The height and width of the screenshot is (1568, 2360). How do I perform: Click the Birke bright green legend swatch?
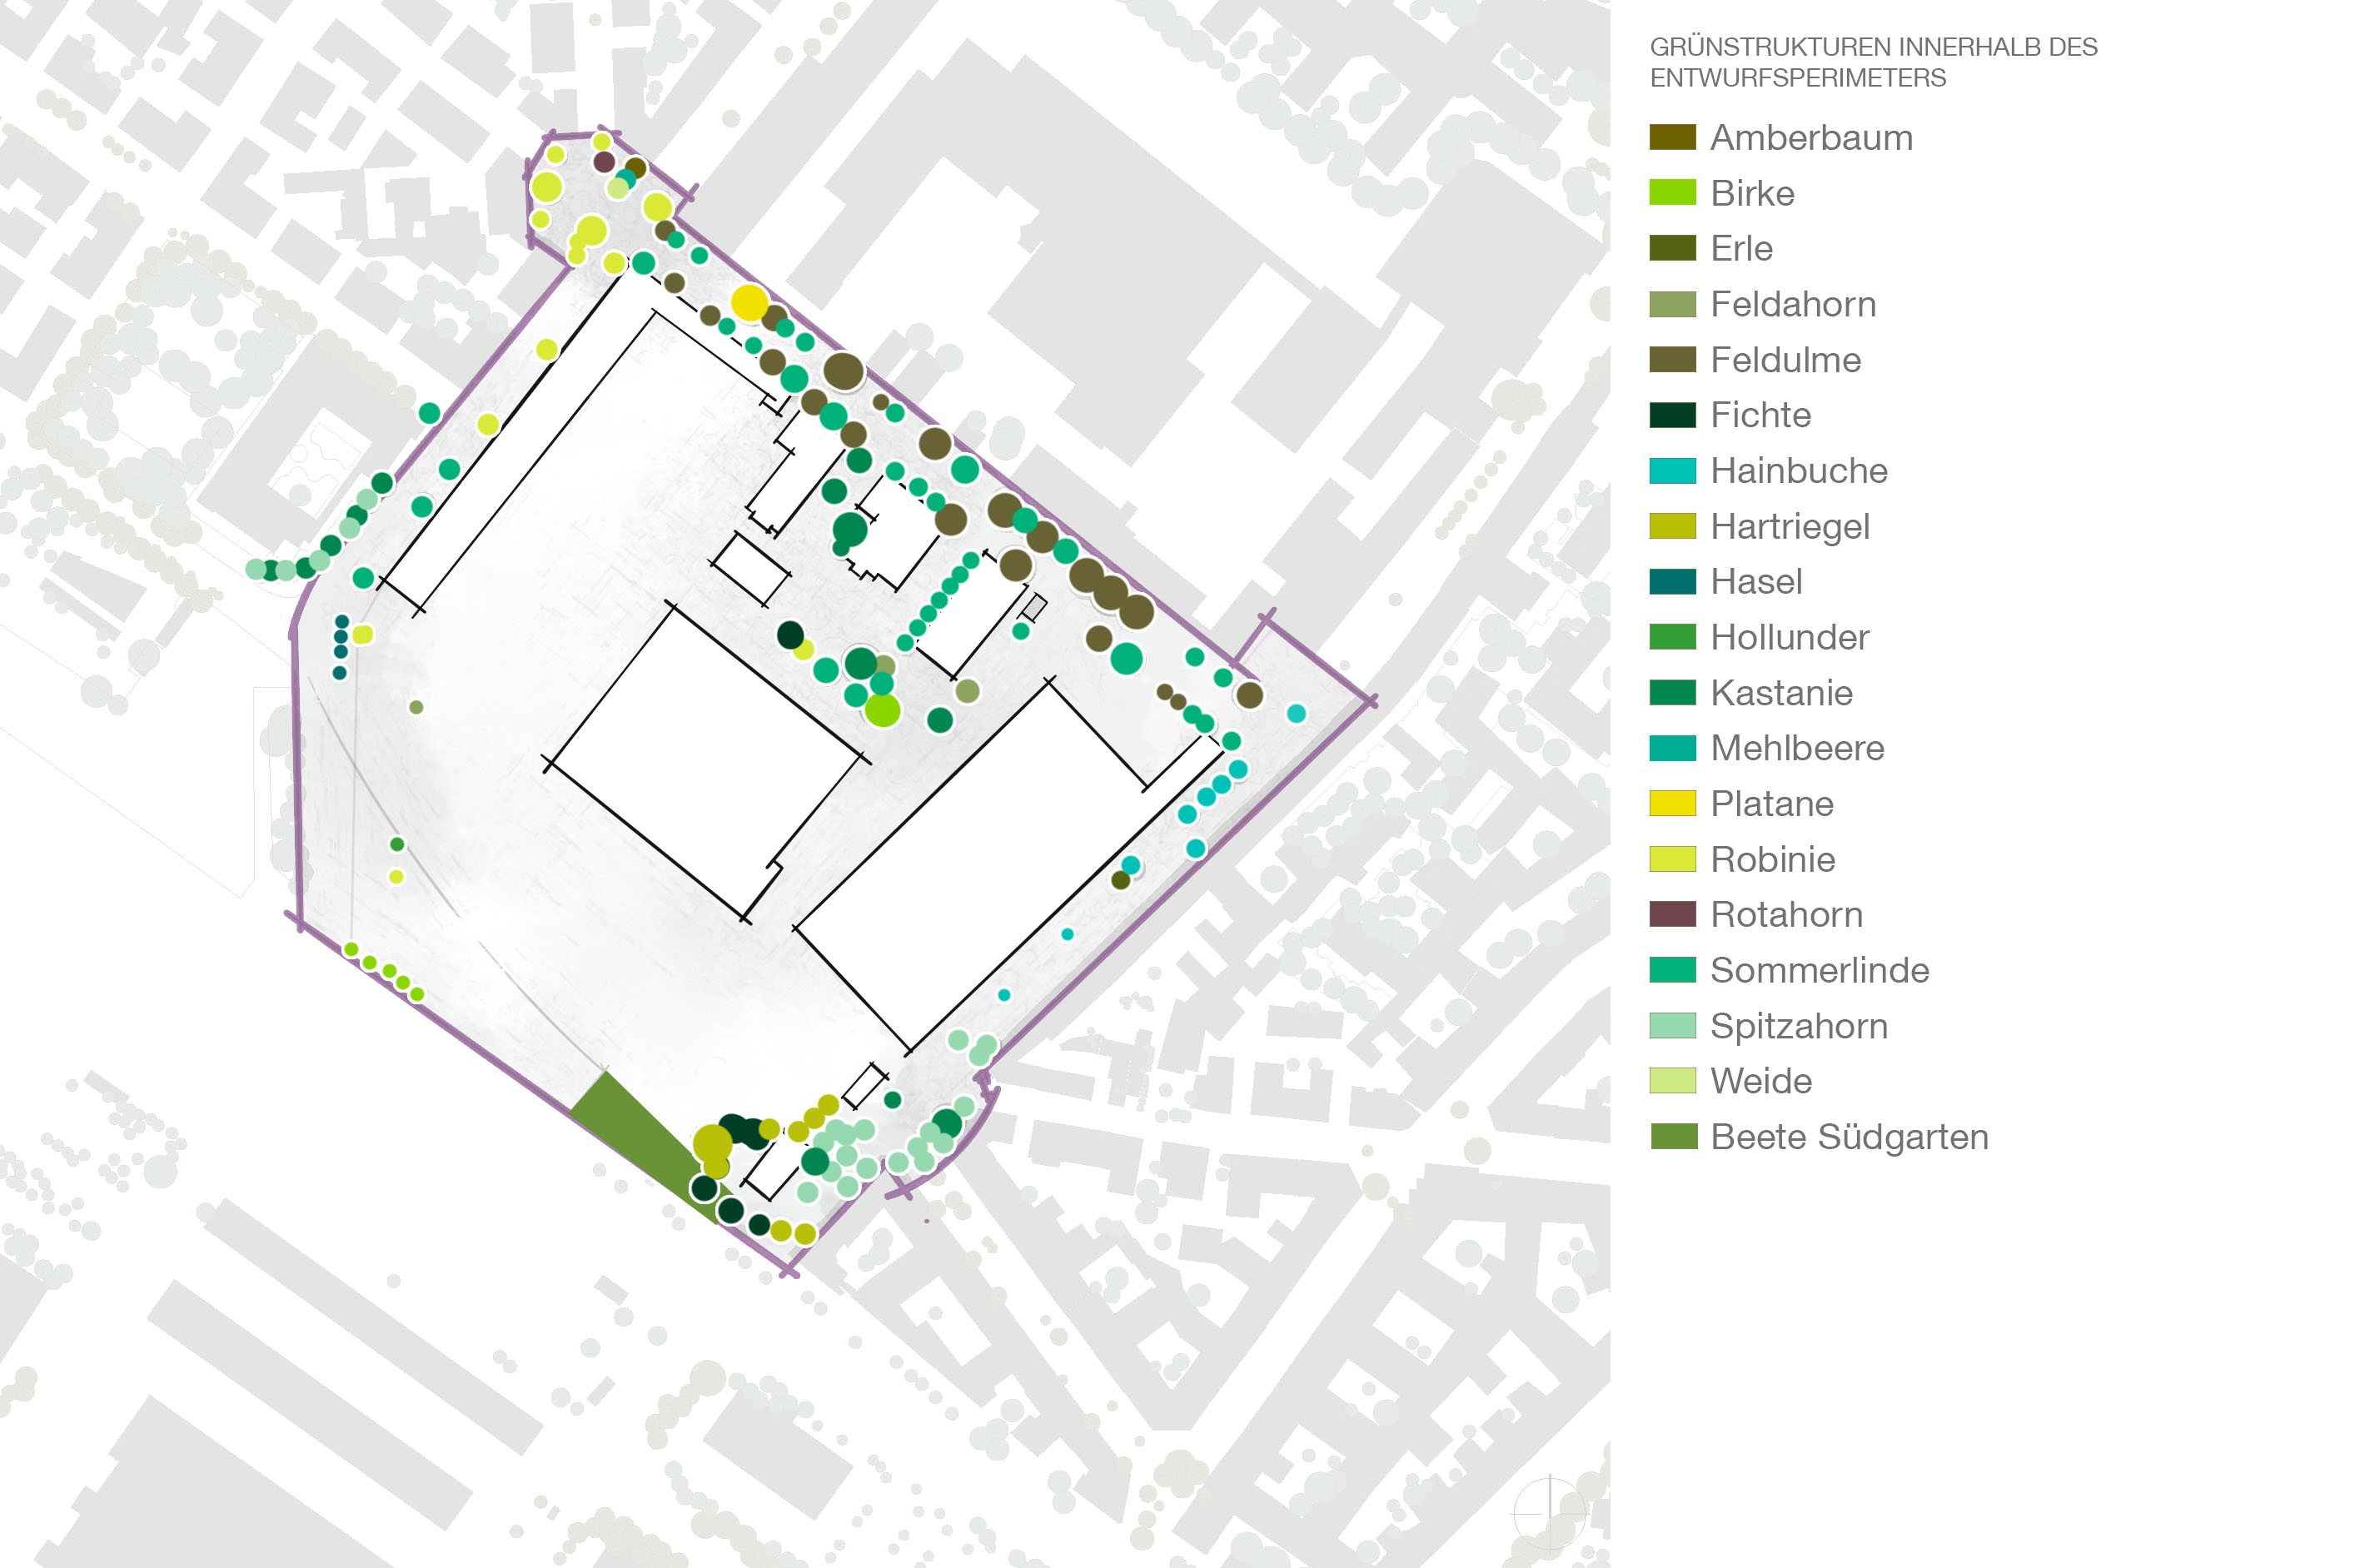click(x=1672, y=193)
